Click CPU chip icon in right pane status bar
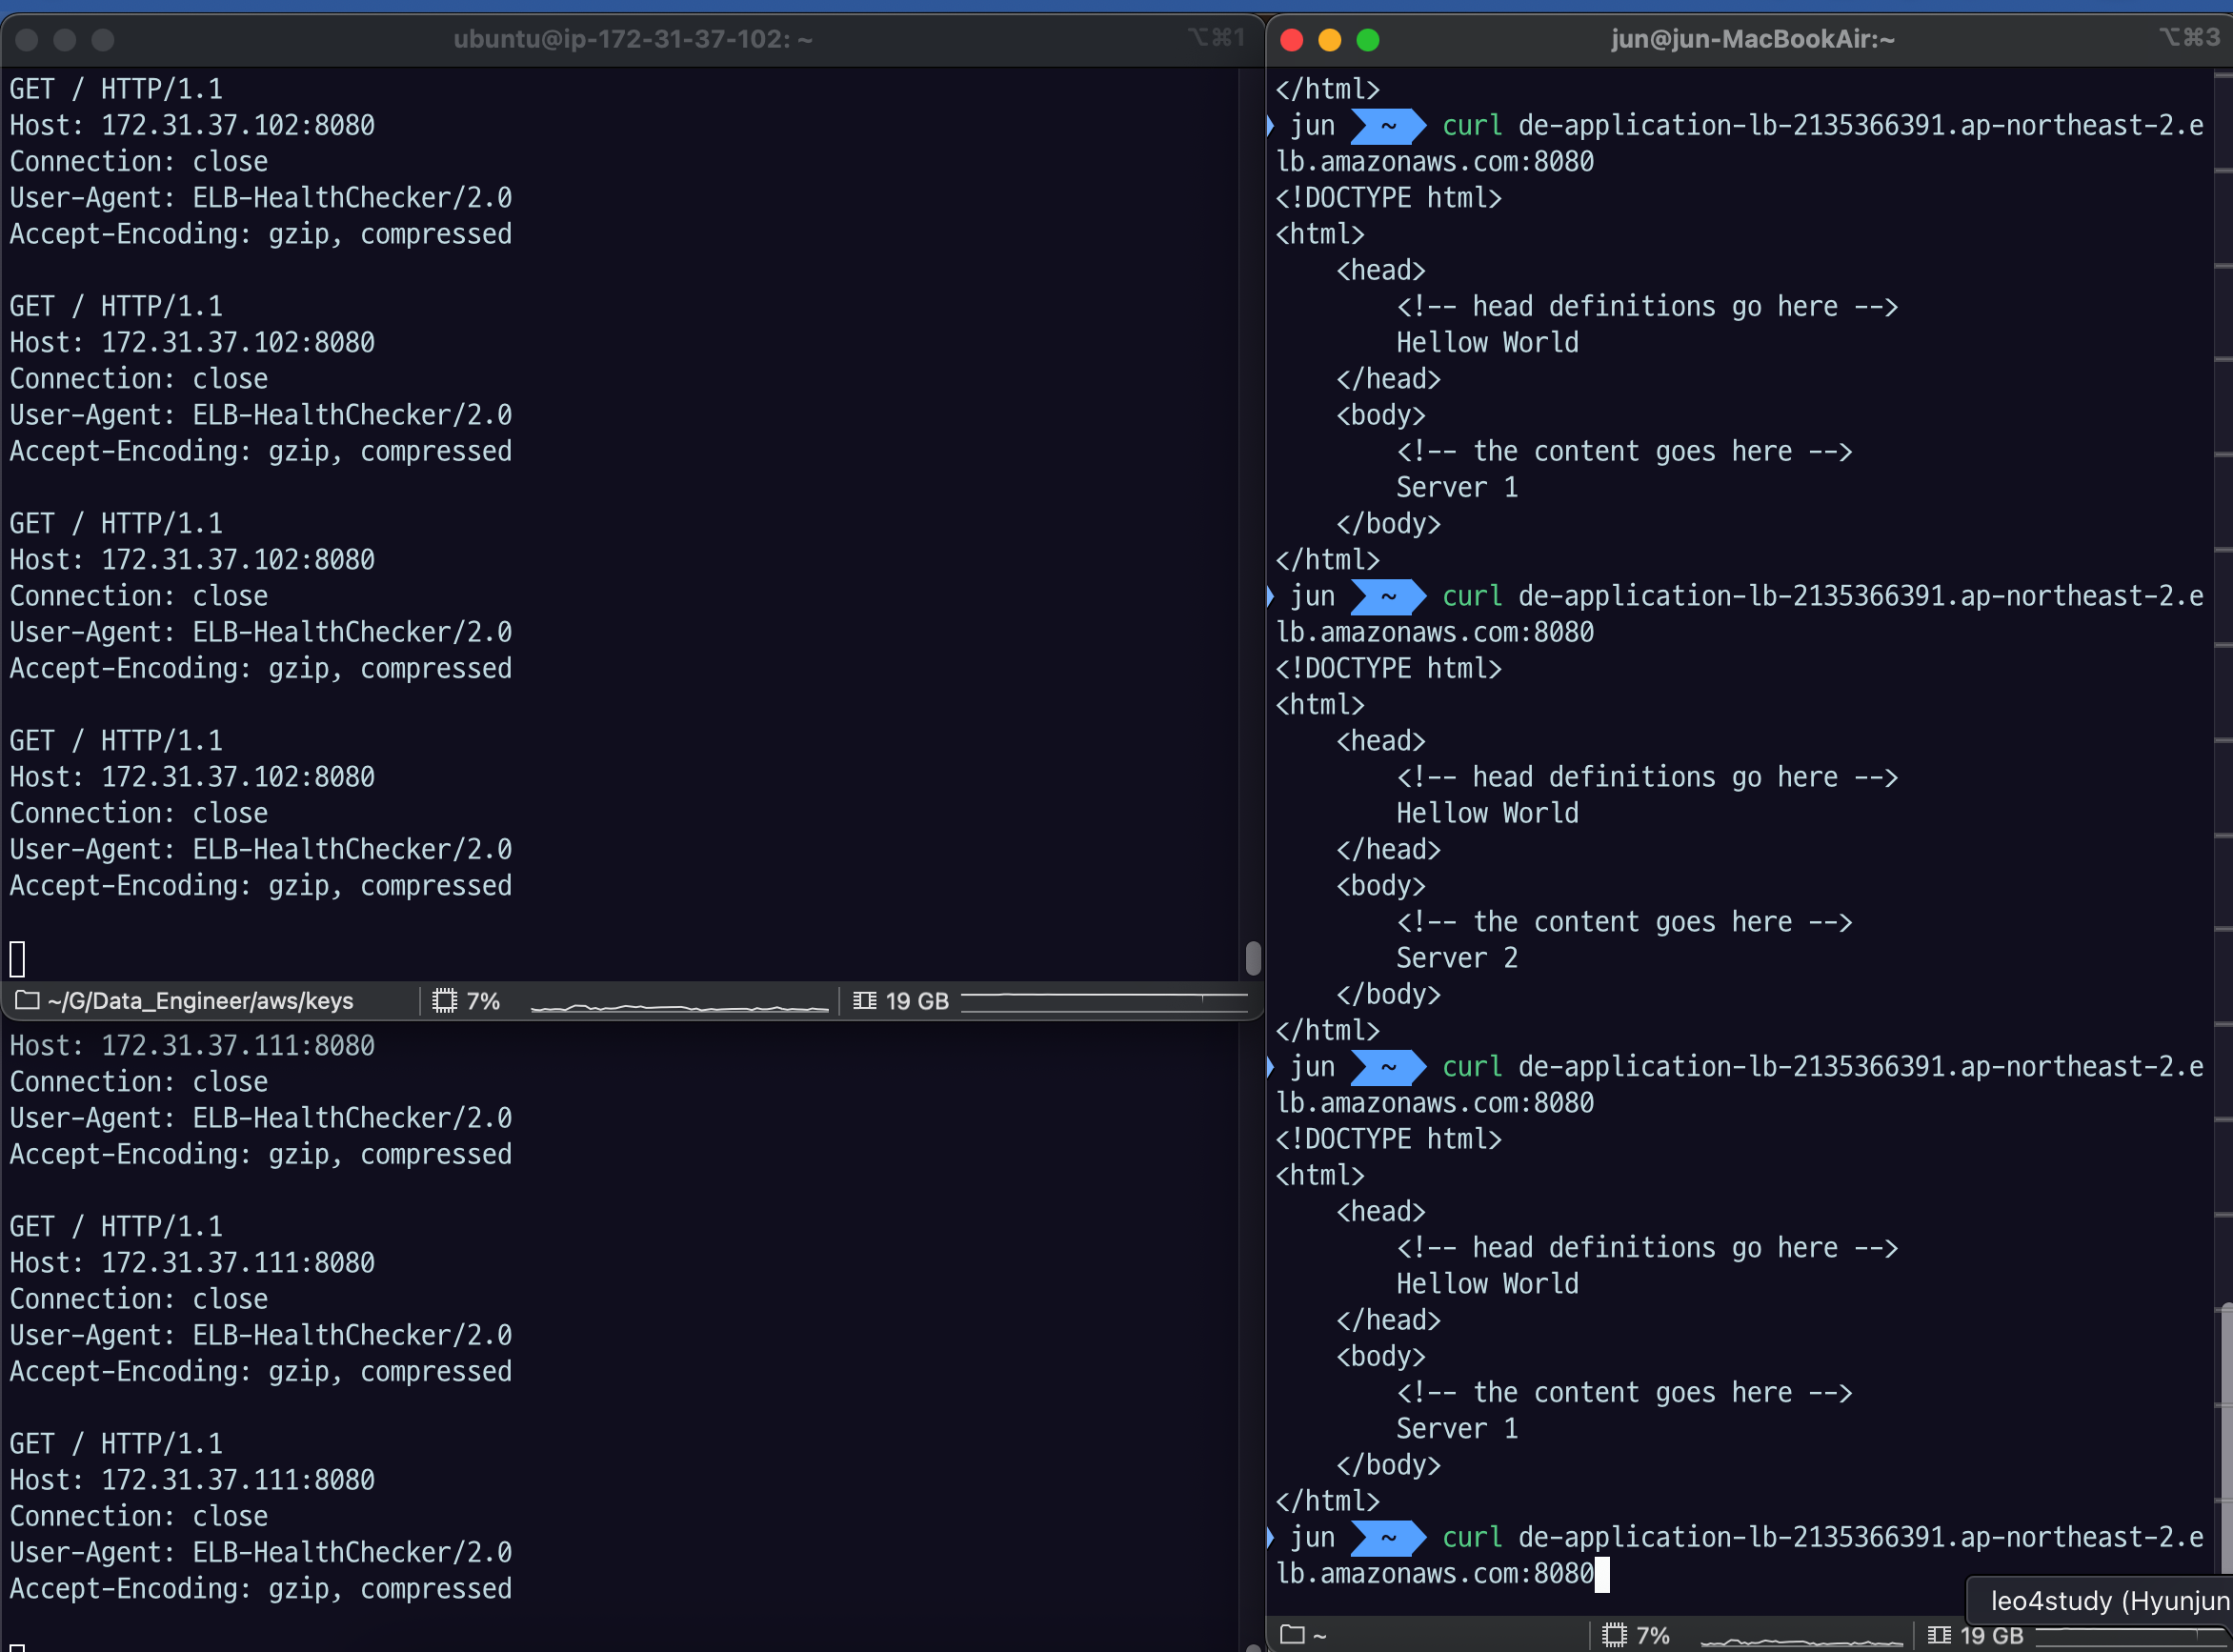Image resolution: width=2233 pixels, height=1652 pixels. pyautogui.click(x=1614, y=1634)
